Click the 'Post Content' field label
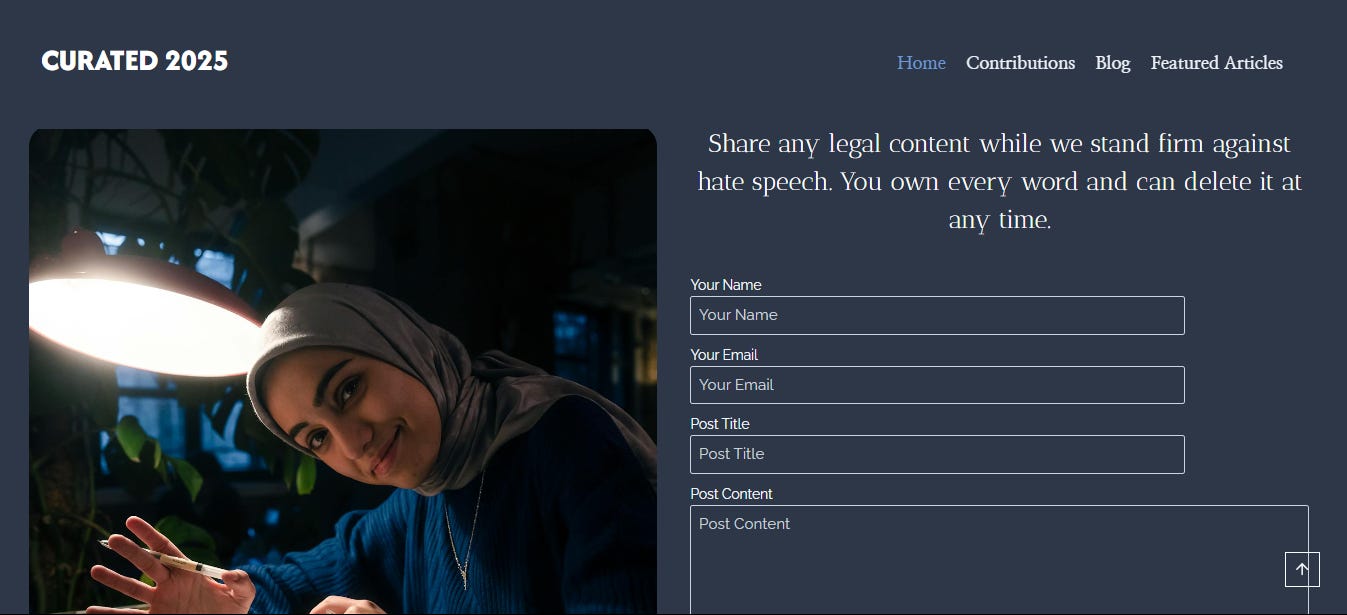Screen dimensions: 1347x615 coord(731,494)
